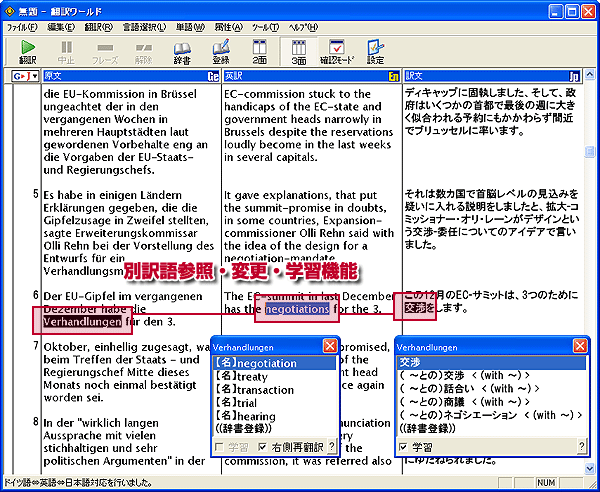
Task: Open help button in English Verhandlungen popup
Action: click(332, 446)
